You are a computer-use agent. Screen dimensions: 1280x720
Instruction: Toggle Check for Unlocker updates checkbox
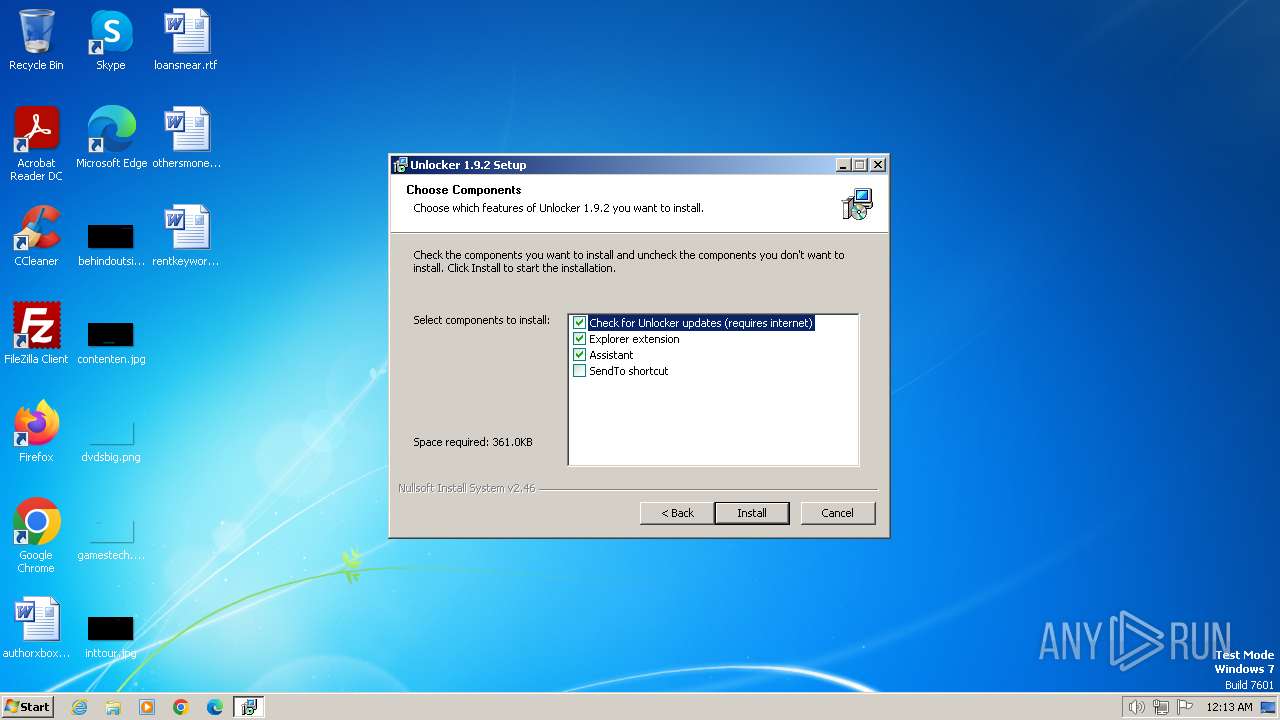pyautogui.click(x=579, y=323)
